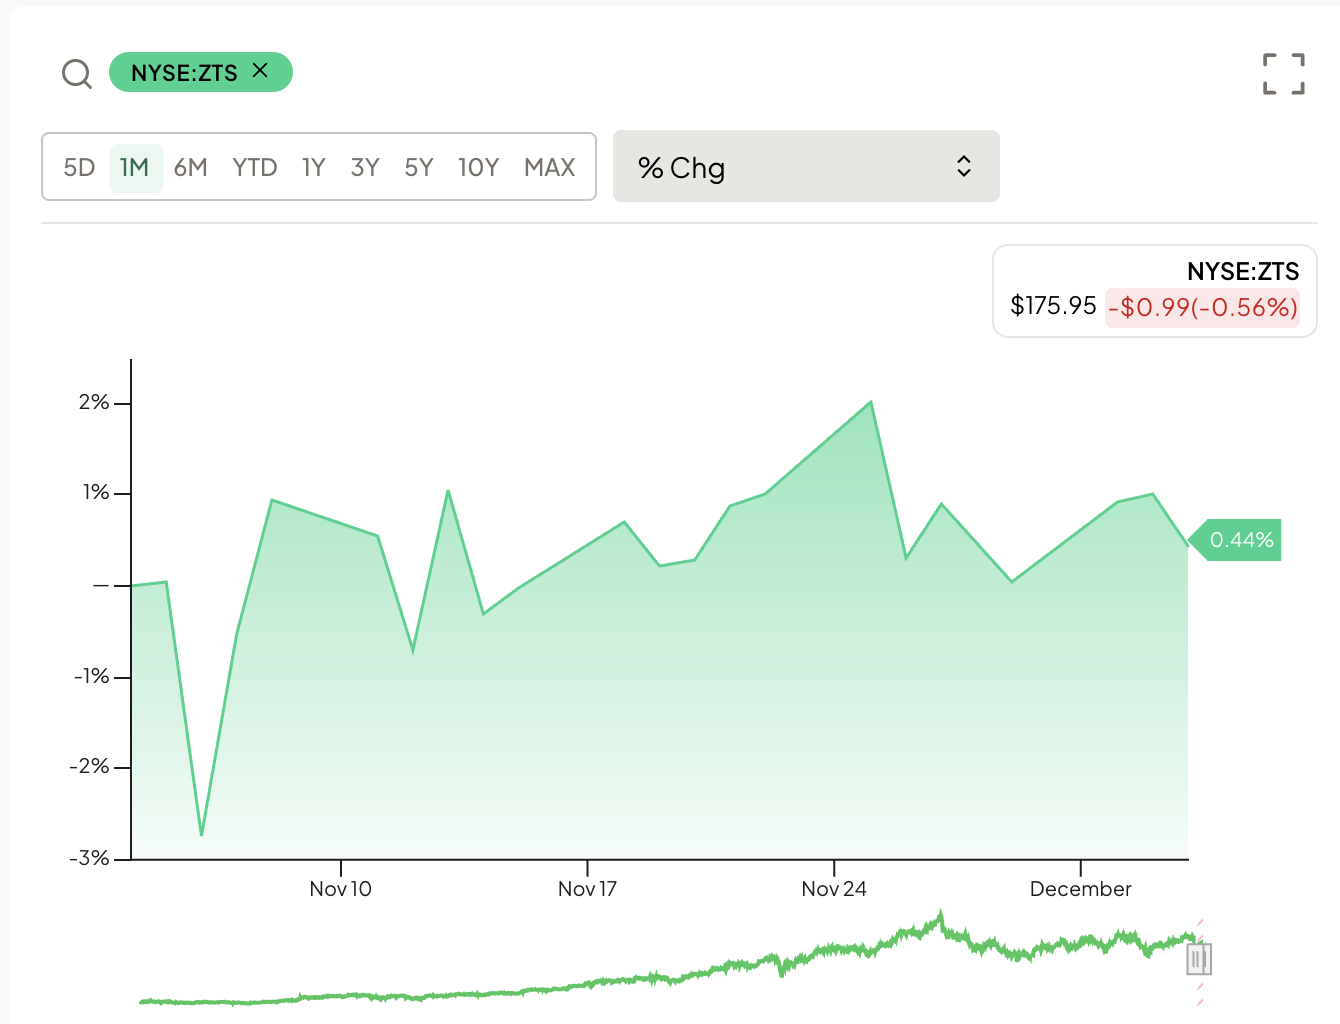Screen dimensions: 1340x1024
Task: Show the 5Y time range
Action: pyautogui.click(x=419, y=167)
